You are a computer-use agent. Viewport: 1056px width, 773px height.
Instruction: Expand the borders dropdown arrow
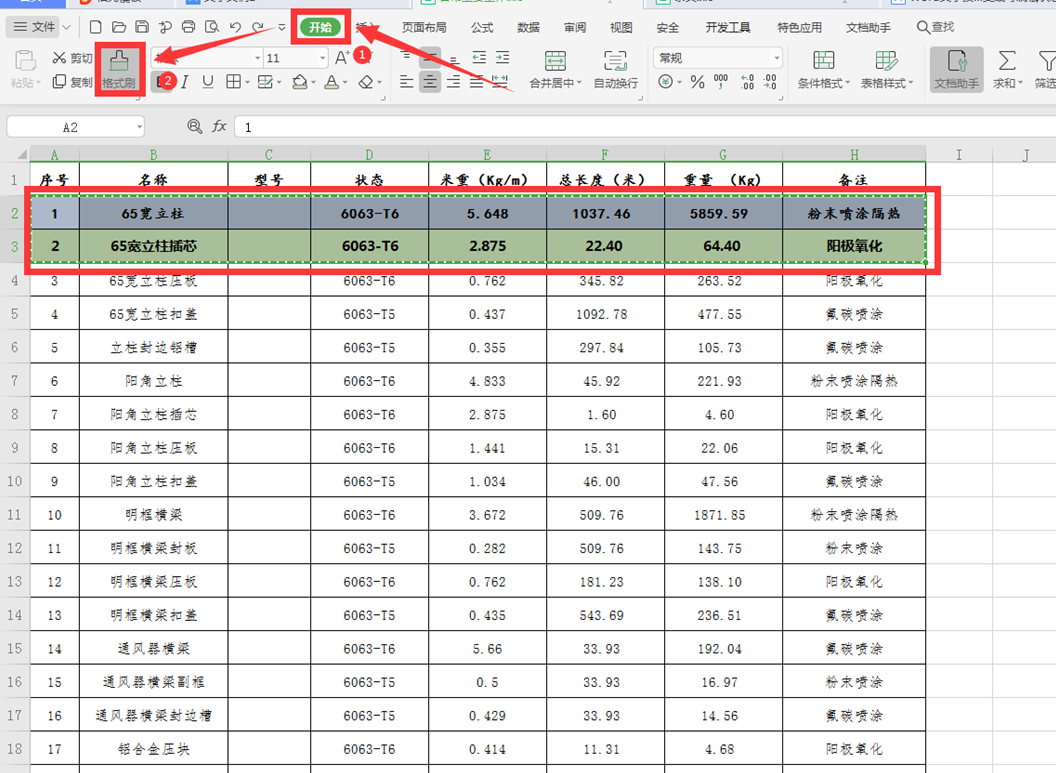tap(247, 83)
